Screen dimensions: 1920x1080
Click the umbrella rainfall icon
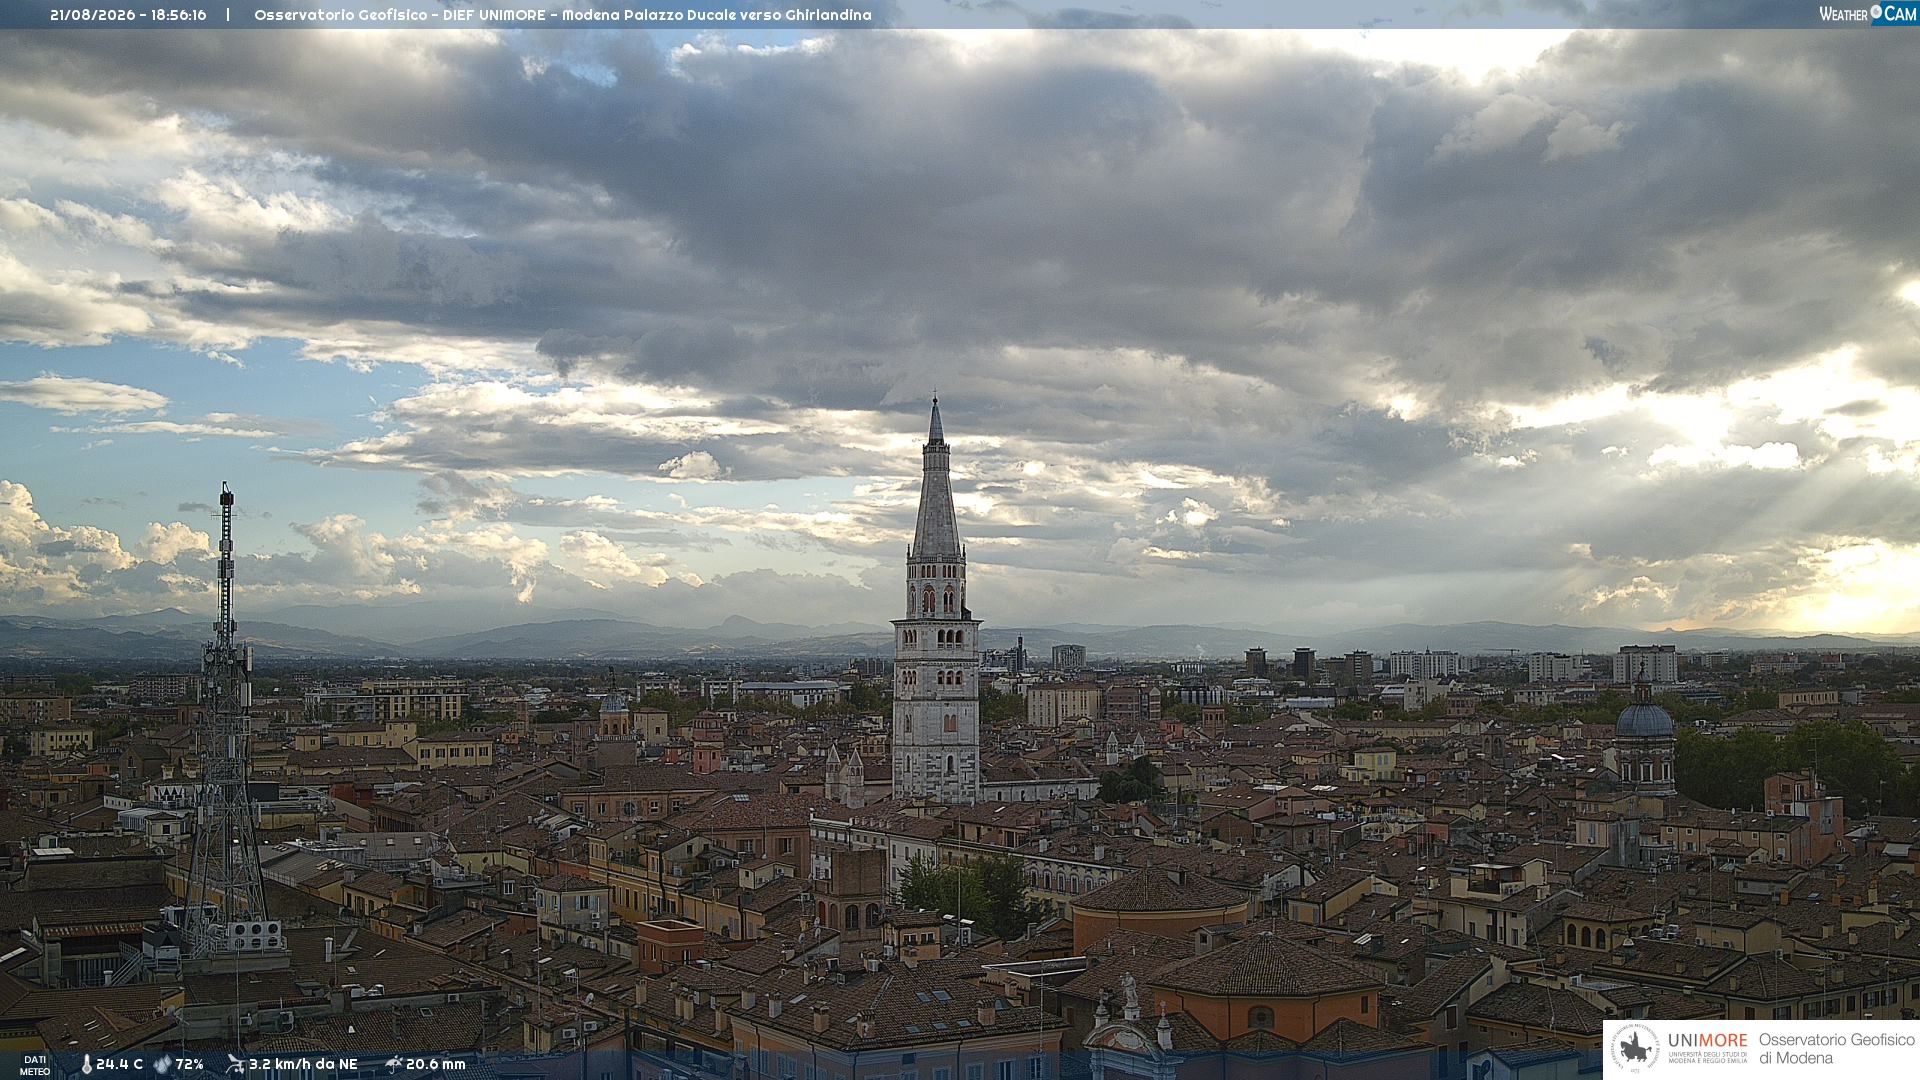tap(394, 1064)
